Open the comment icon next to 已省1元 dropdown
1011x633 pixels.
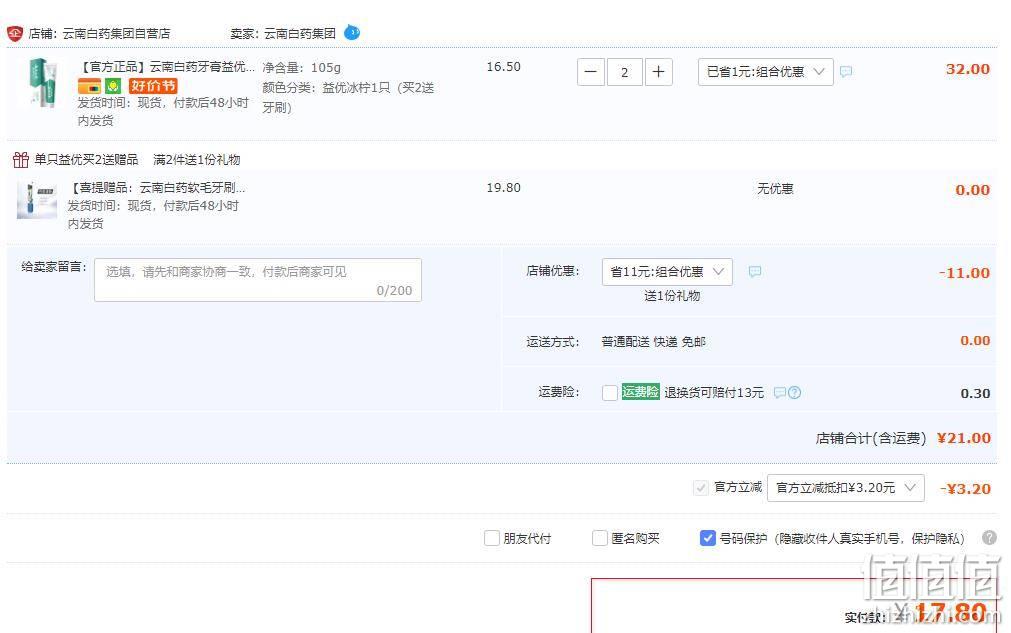pyautogui.click(x=846, y=72)
